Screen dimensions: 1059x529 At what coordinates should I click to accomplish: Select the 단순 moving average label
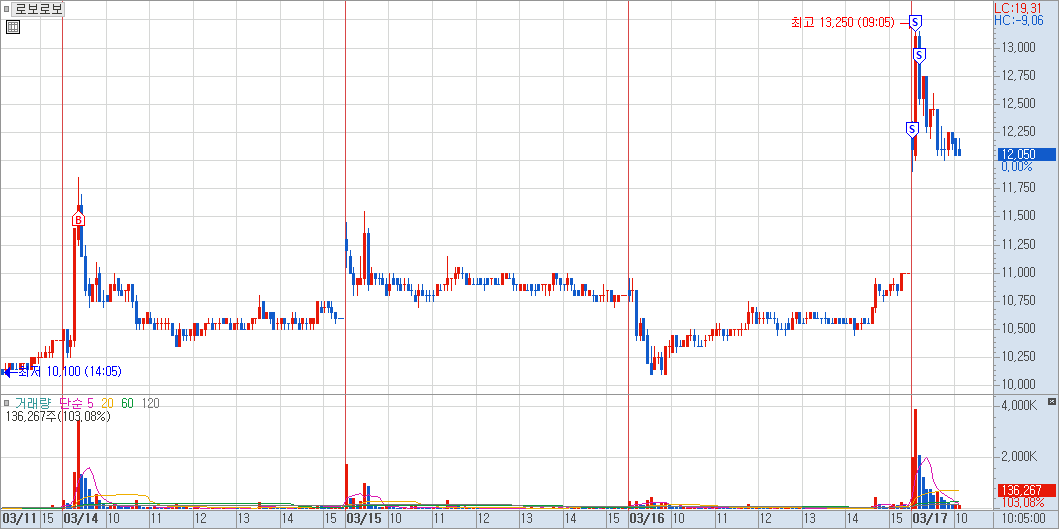(72, 403)
